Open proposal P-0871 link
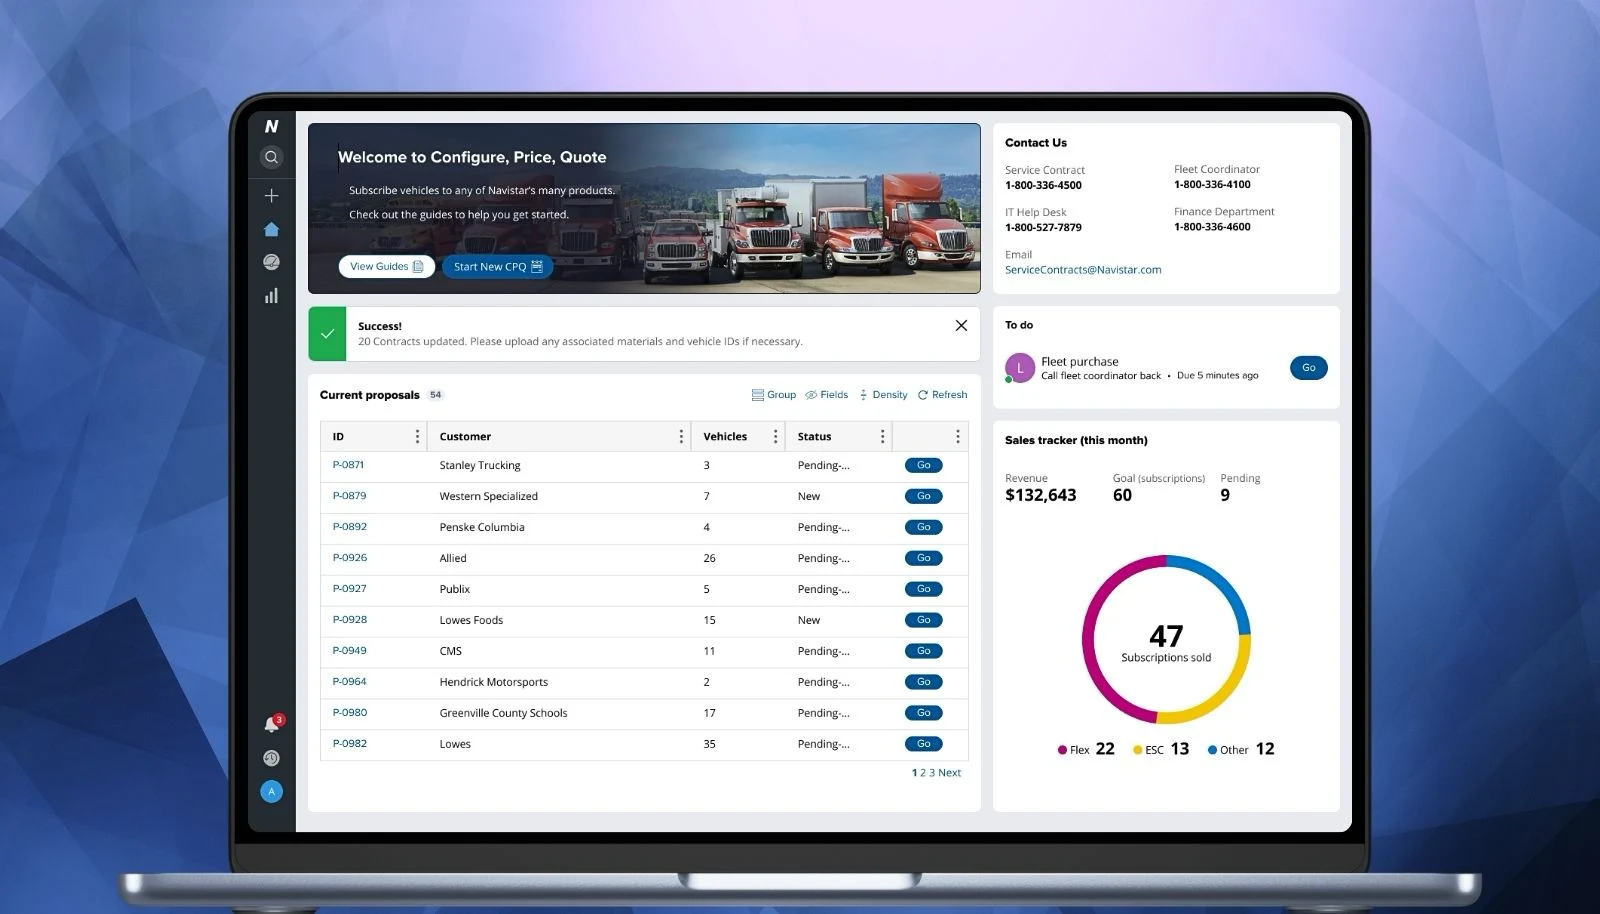Image resolution: width=1600 pixels, height=914 pixels. [349, 465]
